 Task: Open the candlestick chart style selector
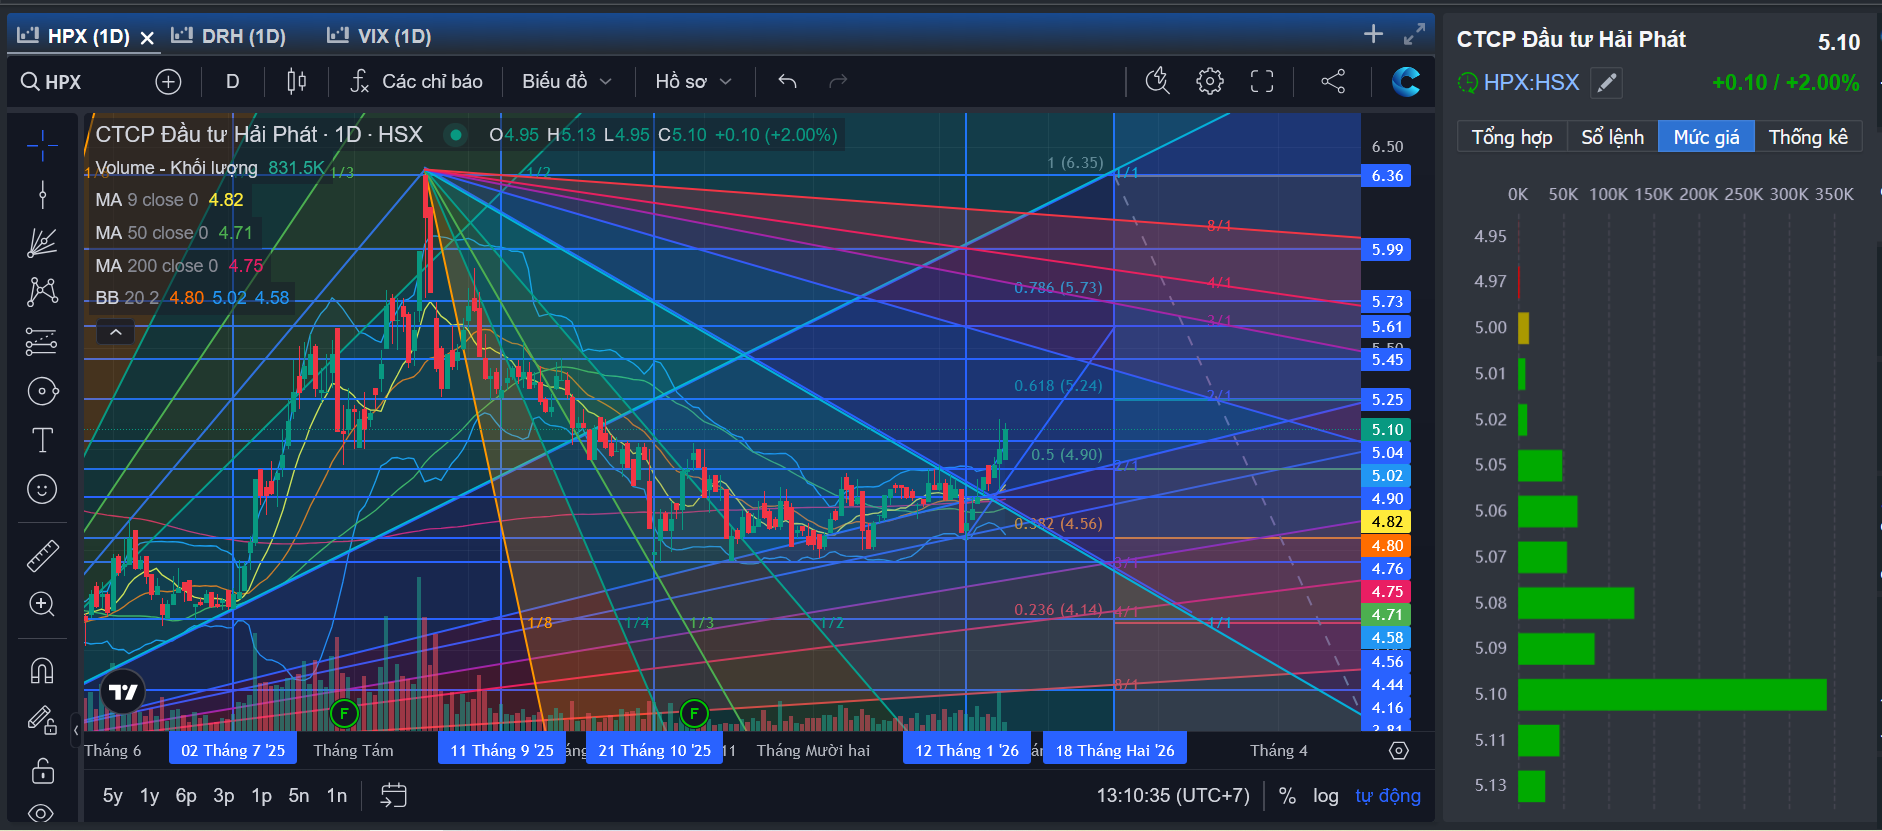[x=297, y=82]
